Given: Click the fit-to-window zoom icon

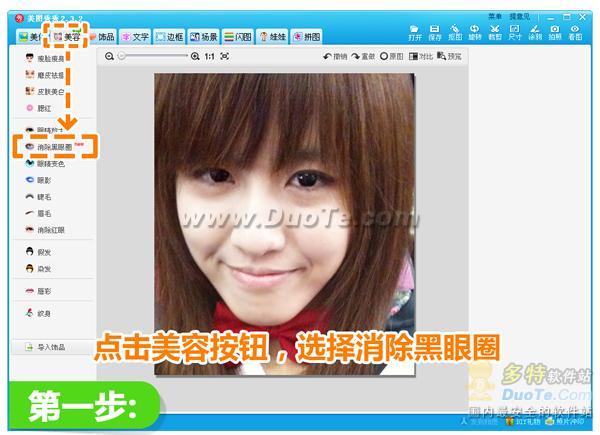Looking at the screenshot, I should [x=225, y=56].
